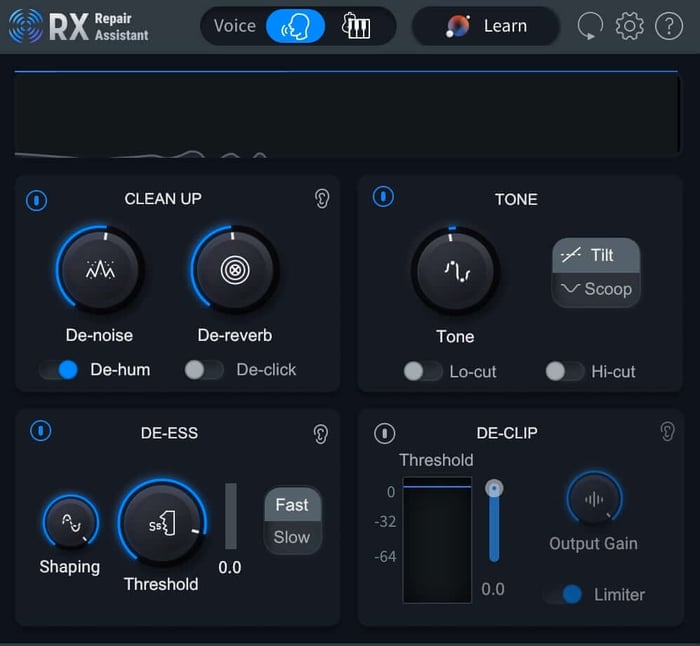Click the De-ess 0.0 value readout
This screenshot has height=646, width=700.
229,568
